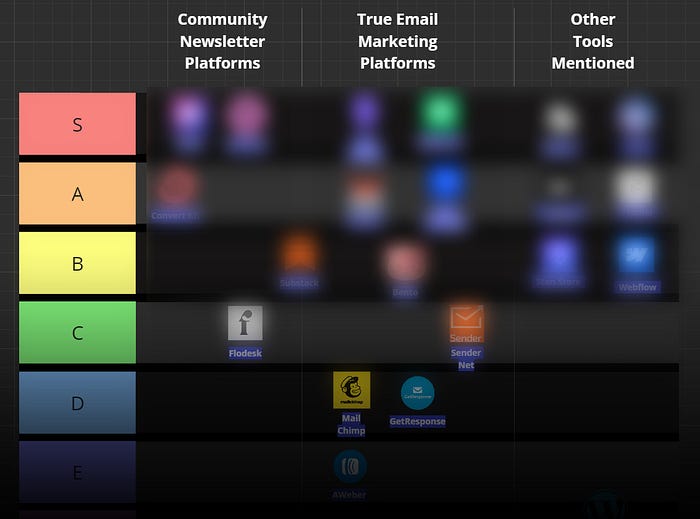Screen dimensions: 700x519
Task: Open the Stan Store label link
Action: 558,282
